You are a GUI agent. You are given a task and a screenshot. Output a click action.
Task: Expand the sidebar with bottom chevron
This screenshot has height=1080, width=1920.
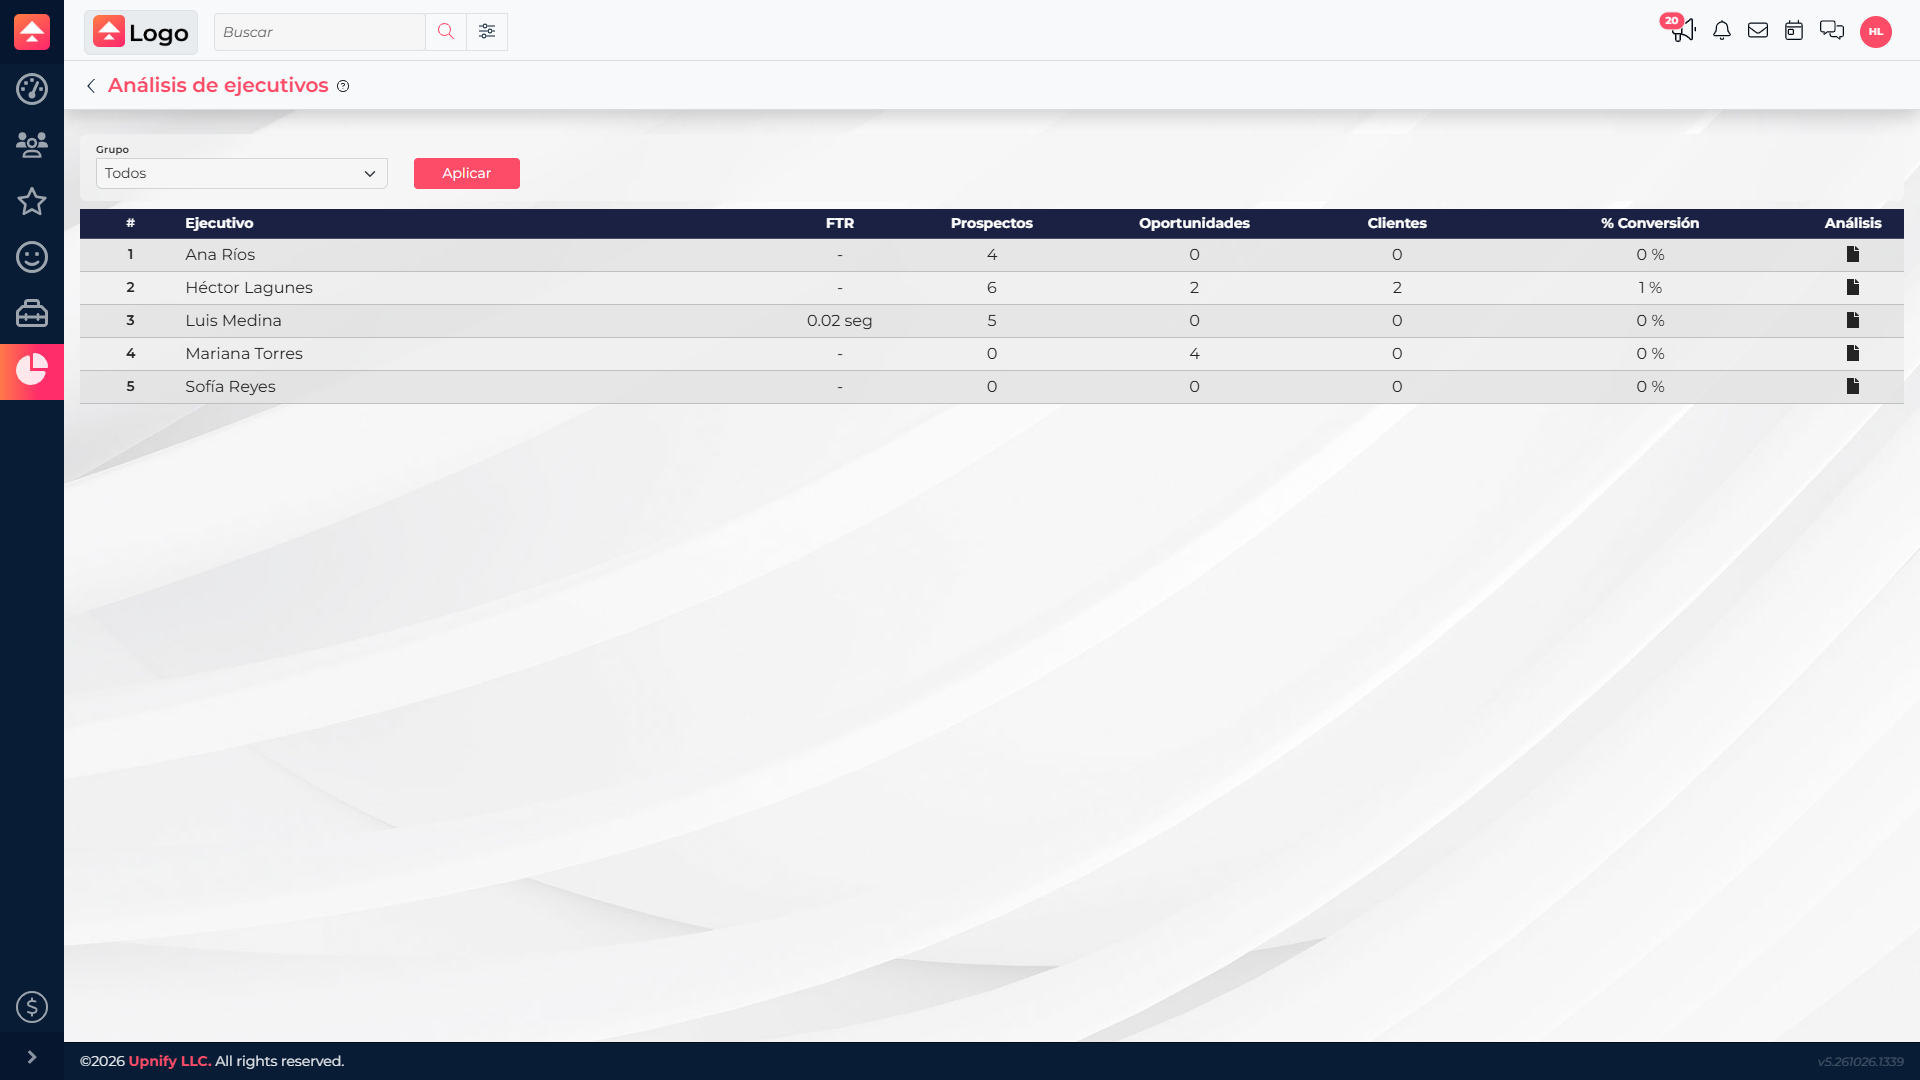click(32, 1057)
